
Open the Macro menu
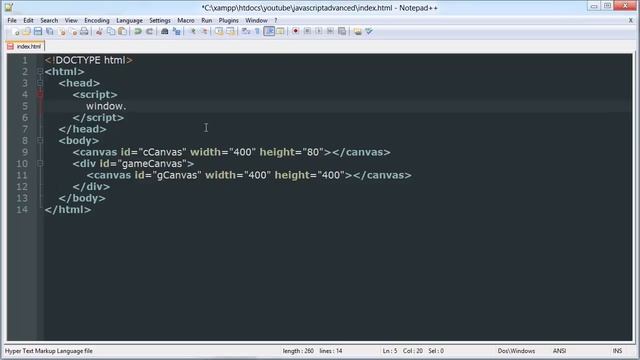click(186, 20)
